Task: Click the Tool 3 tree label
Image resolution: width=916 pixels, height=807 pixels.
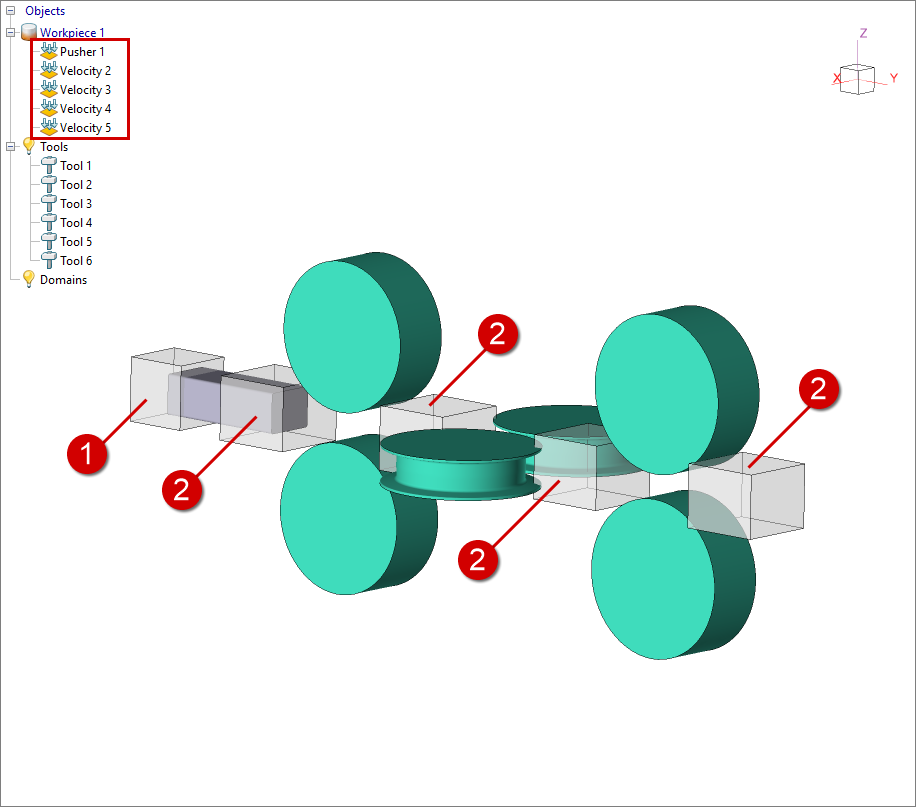Action: [76, 204]
